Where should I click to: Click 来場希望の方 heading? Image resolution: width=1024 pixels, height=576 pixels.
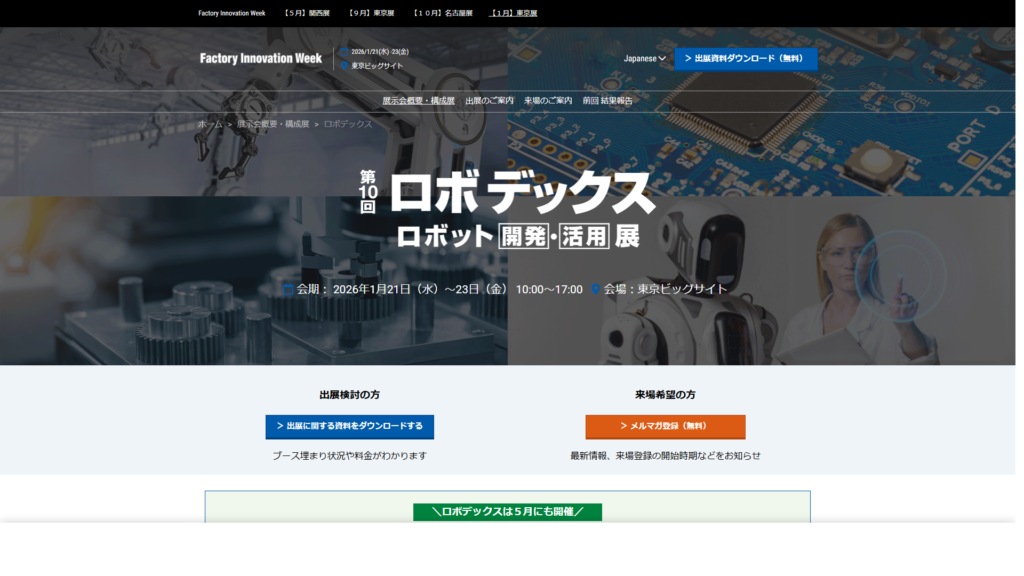[x=665, y=394]
